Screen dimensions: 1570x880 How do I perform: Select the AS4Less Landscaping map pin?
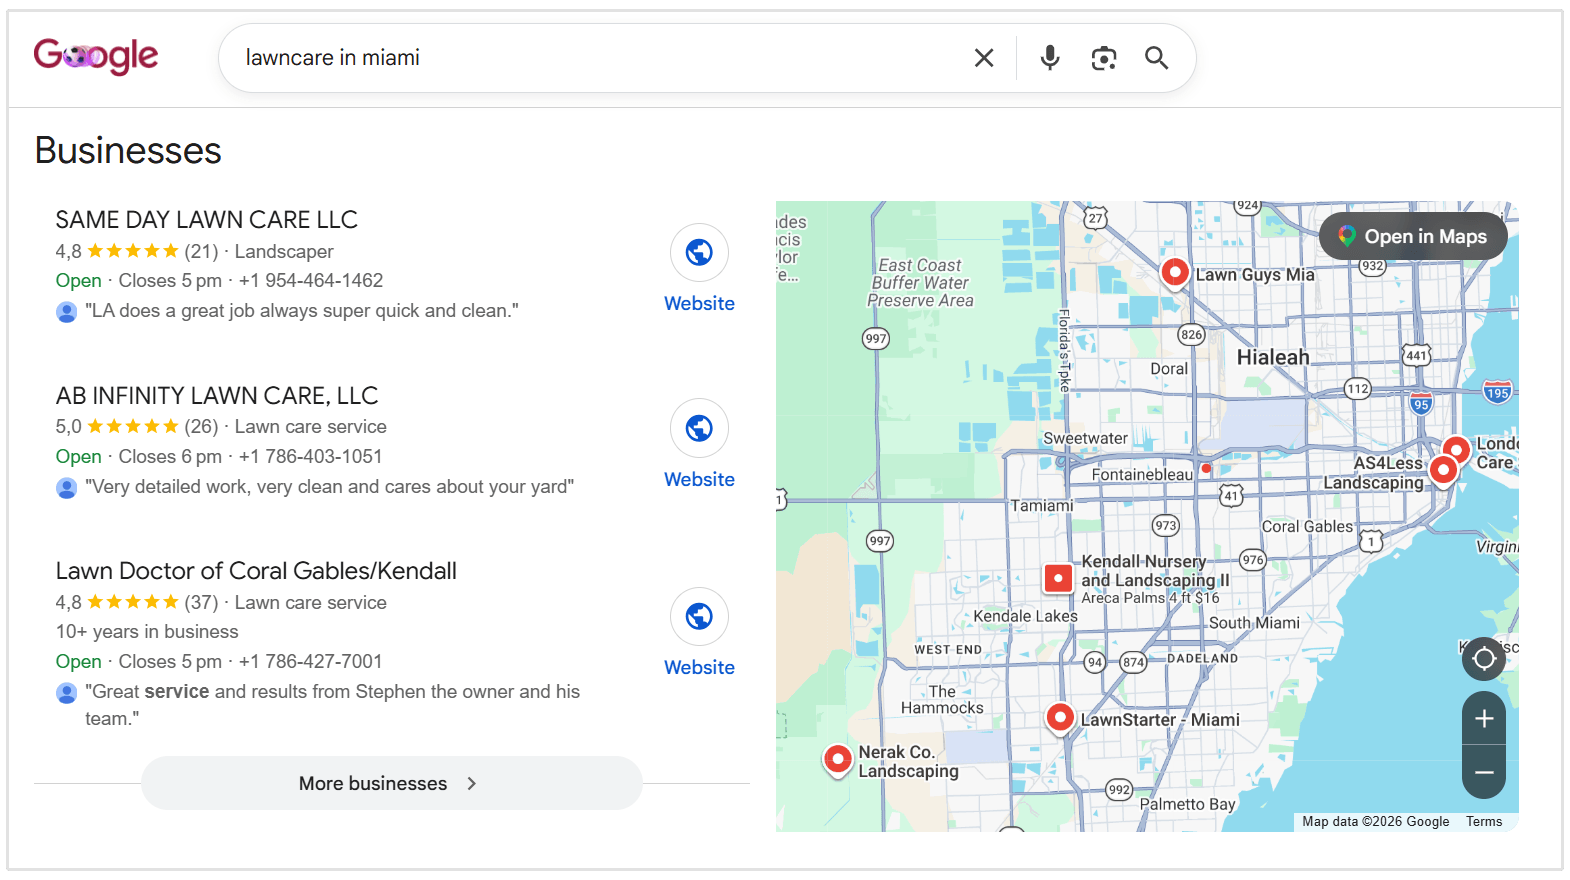tap(1443, 468)
